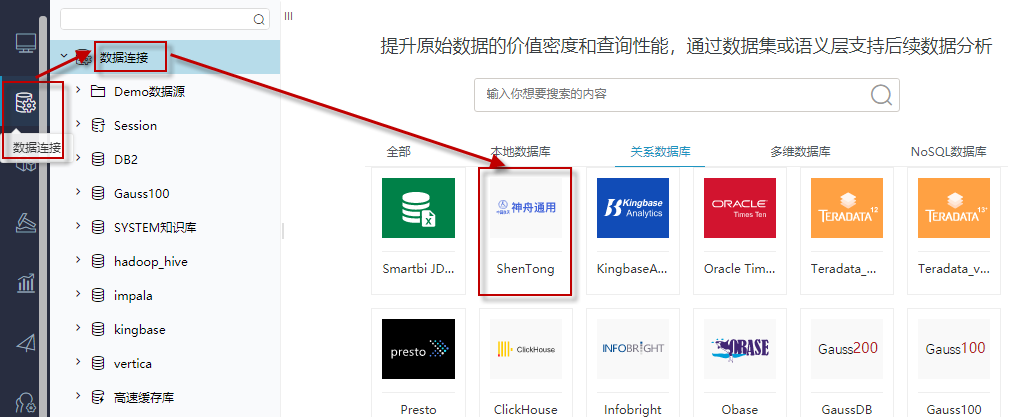Select the Obase logo tile

[739, 349]
